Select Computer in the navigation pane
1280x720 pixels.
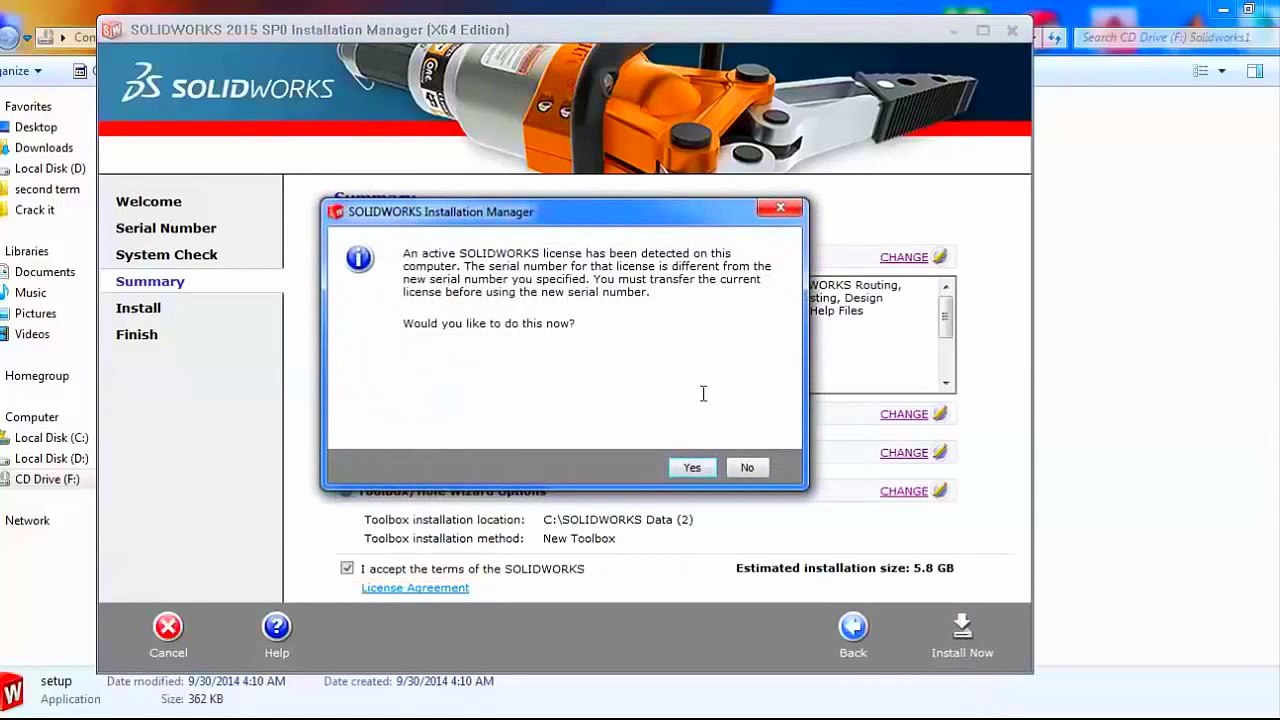pos(31,417)
